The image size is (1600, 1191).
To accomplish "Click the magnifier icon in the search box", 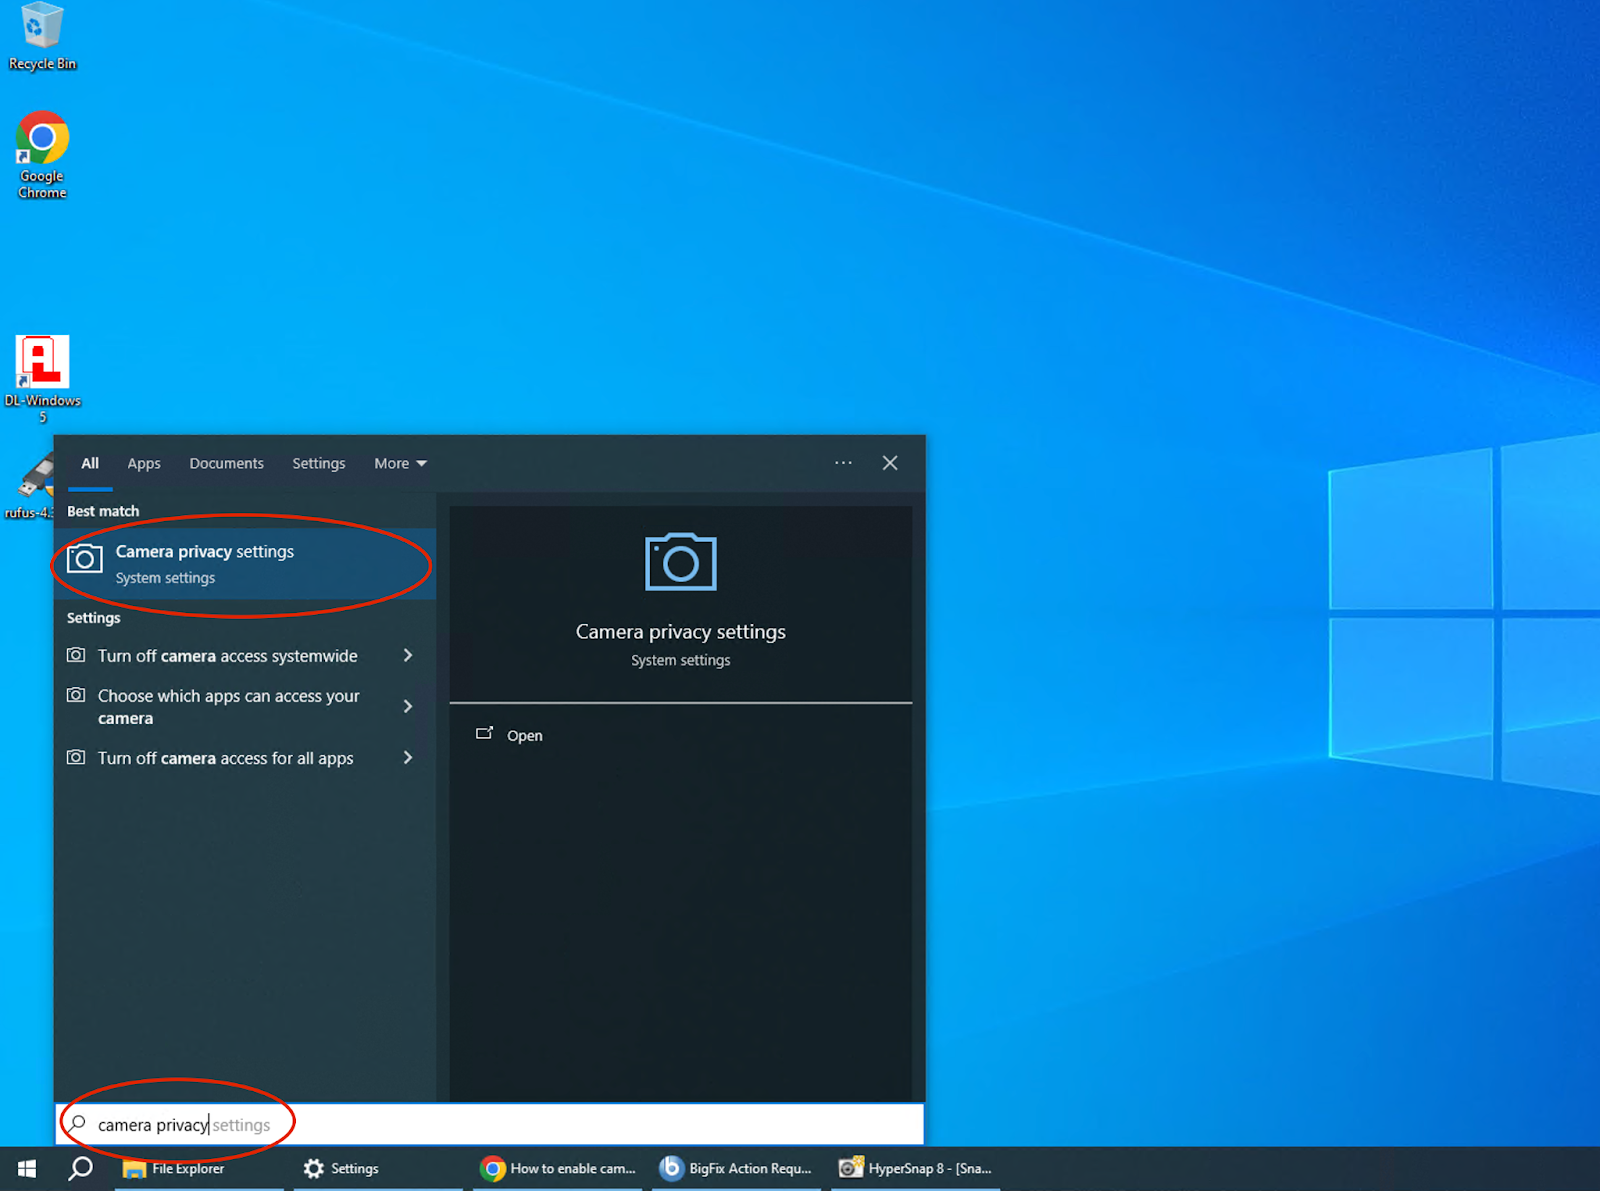I will [x=78, y=1124].
